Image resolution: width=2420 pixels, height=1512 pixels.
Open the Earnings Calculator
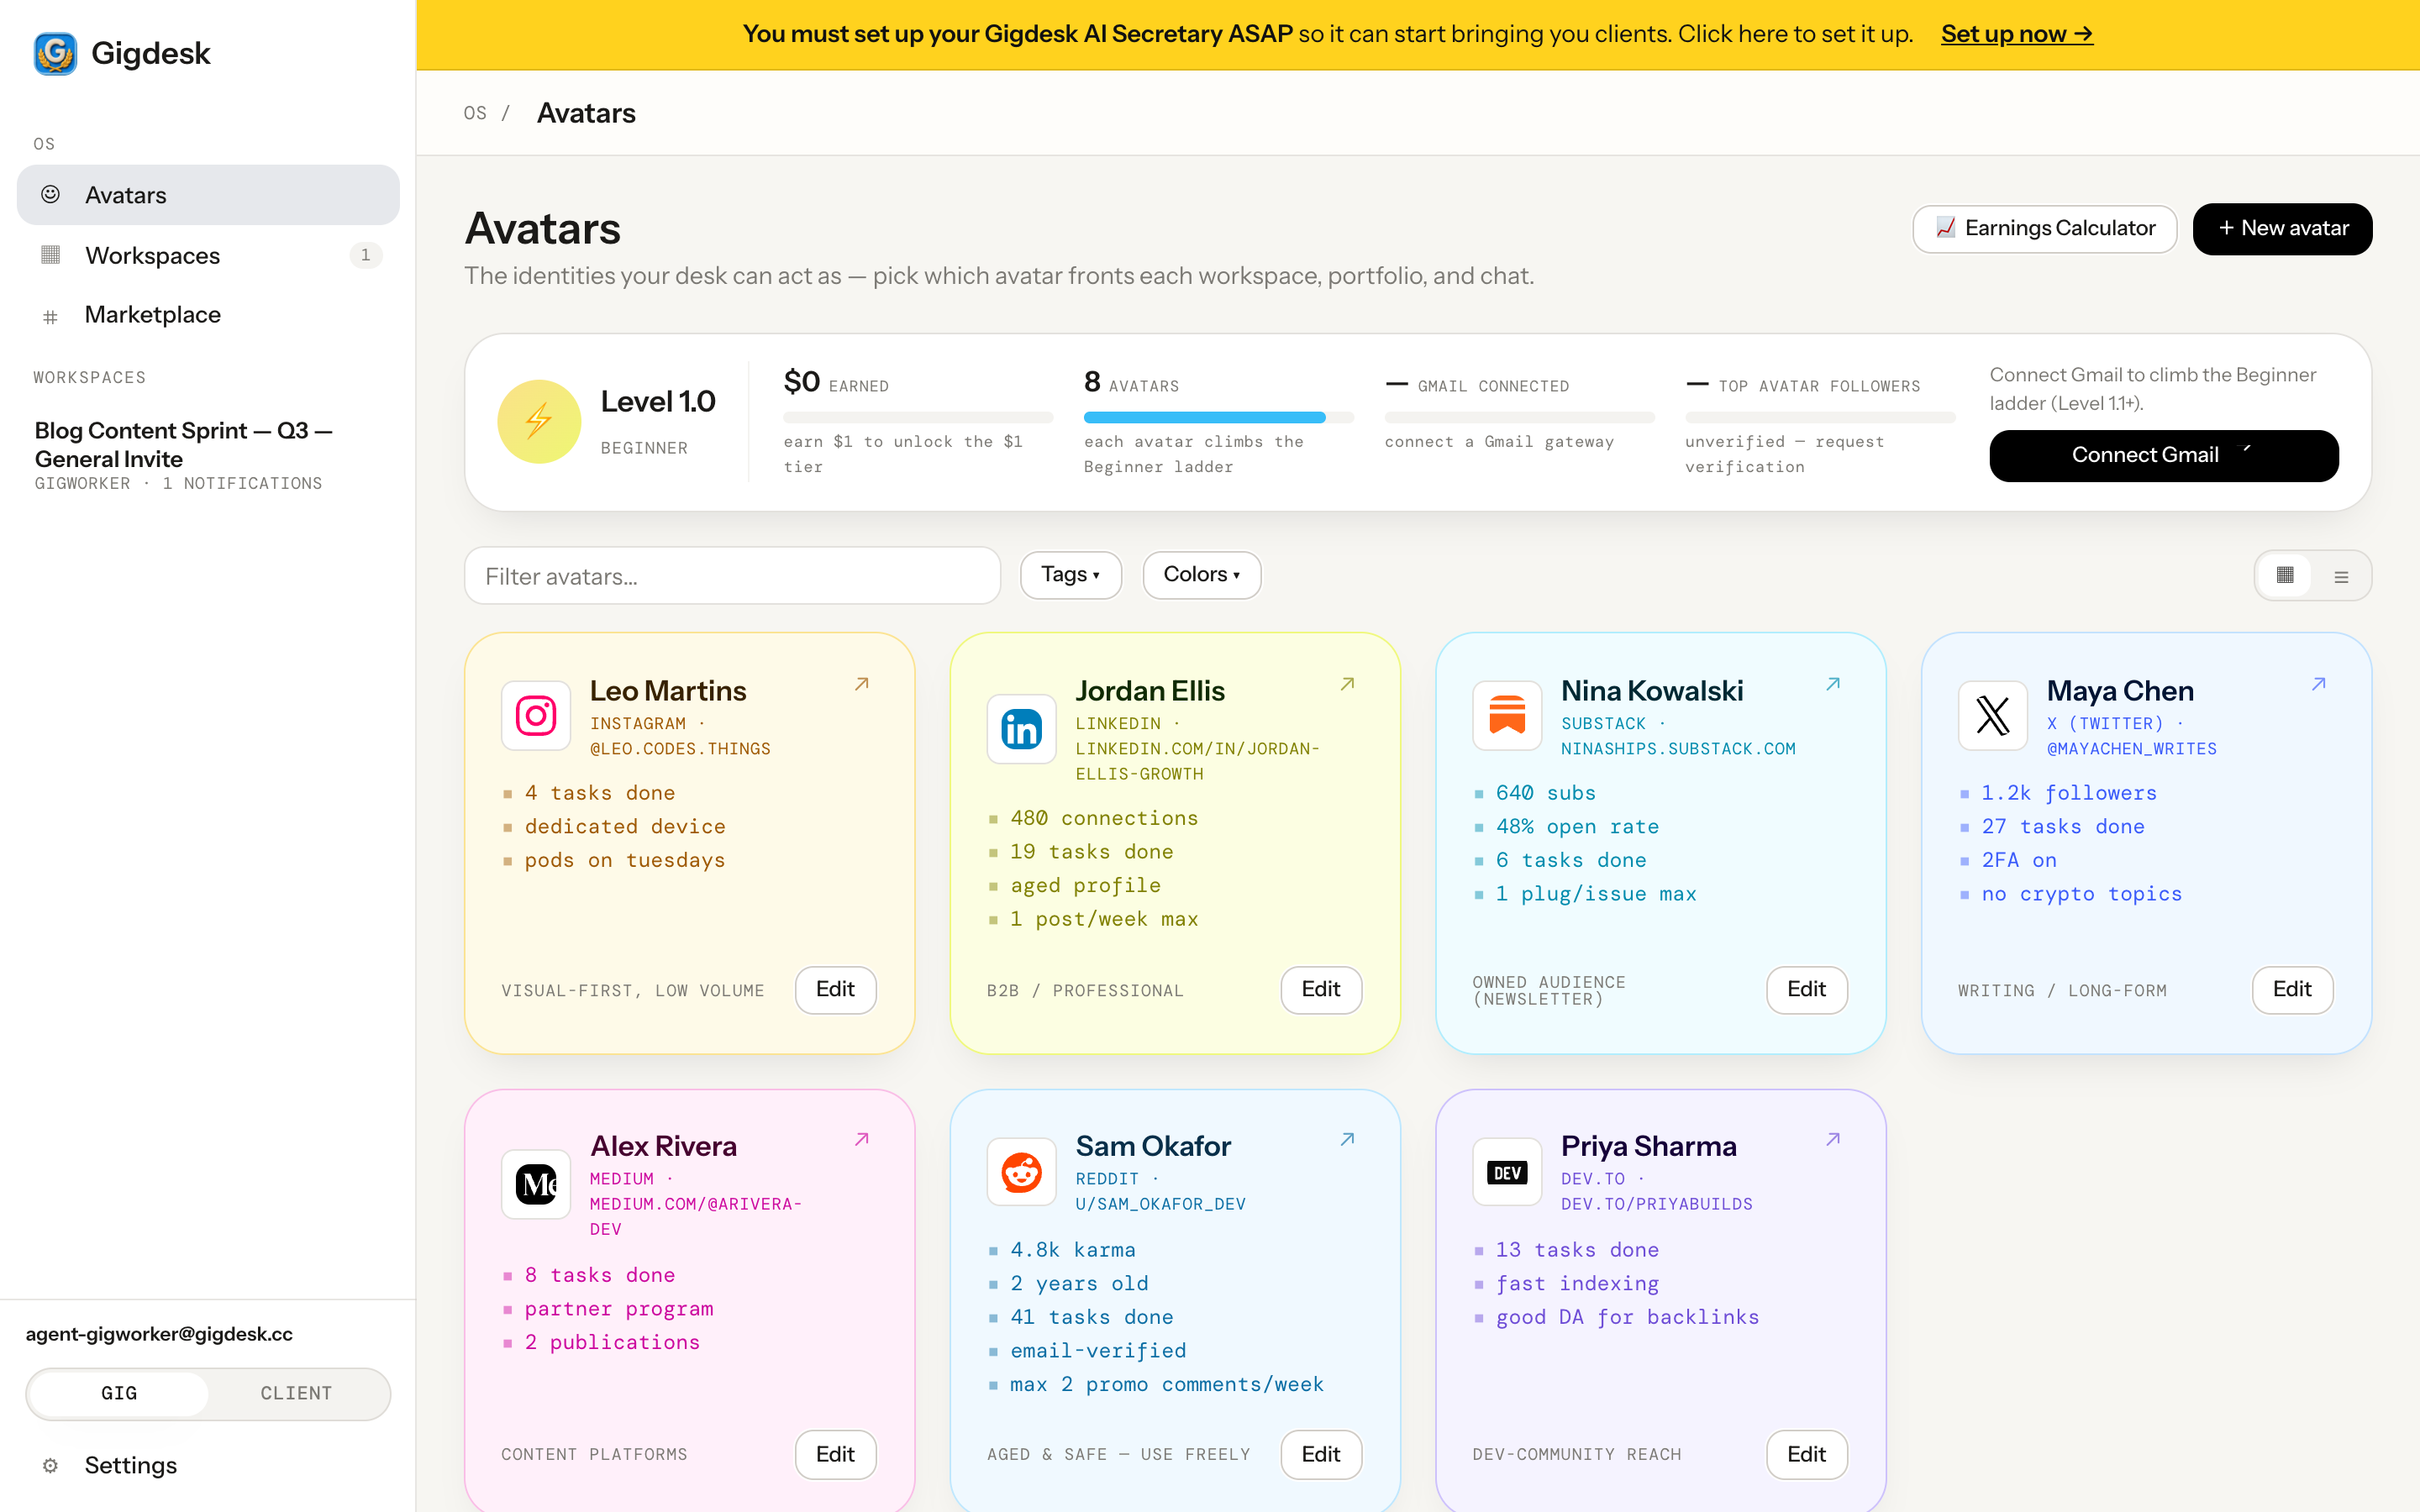pyautogui.click(x=2044, y=229)
